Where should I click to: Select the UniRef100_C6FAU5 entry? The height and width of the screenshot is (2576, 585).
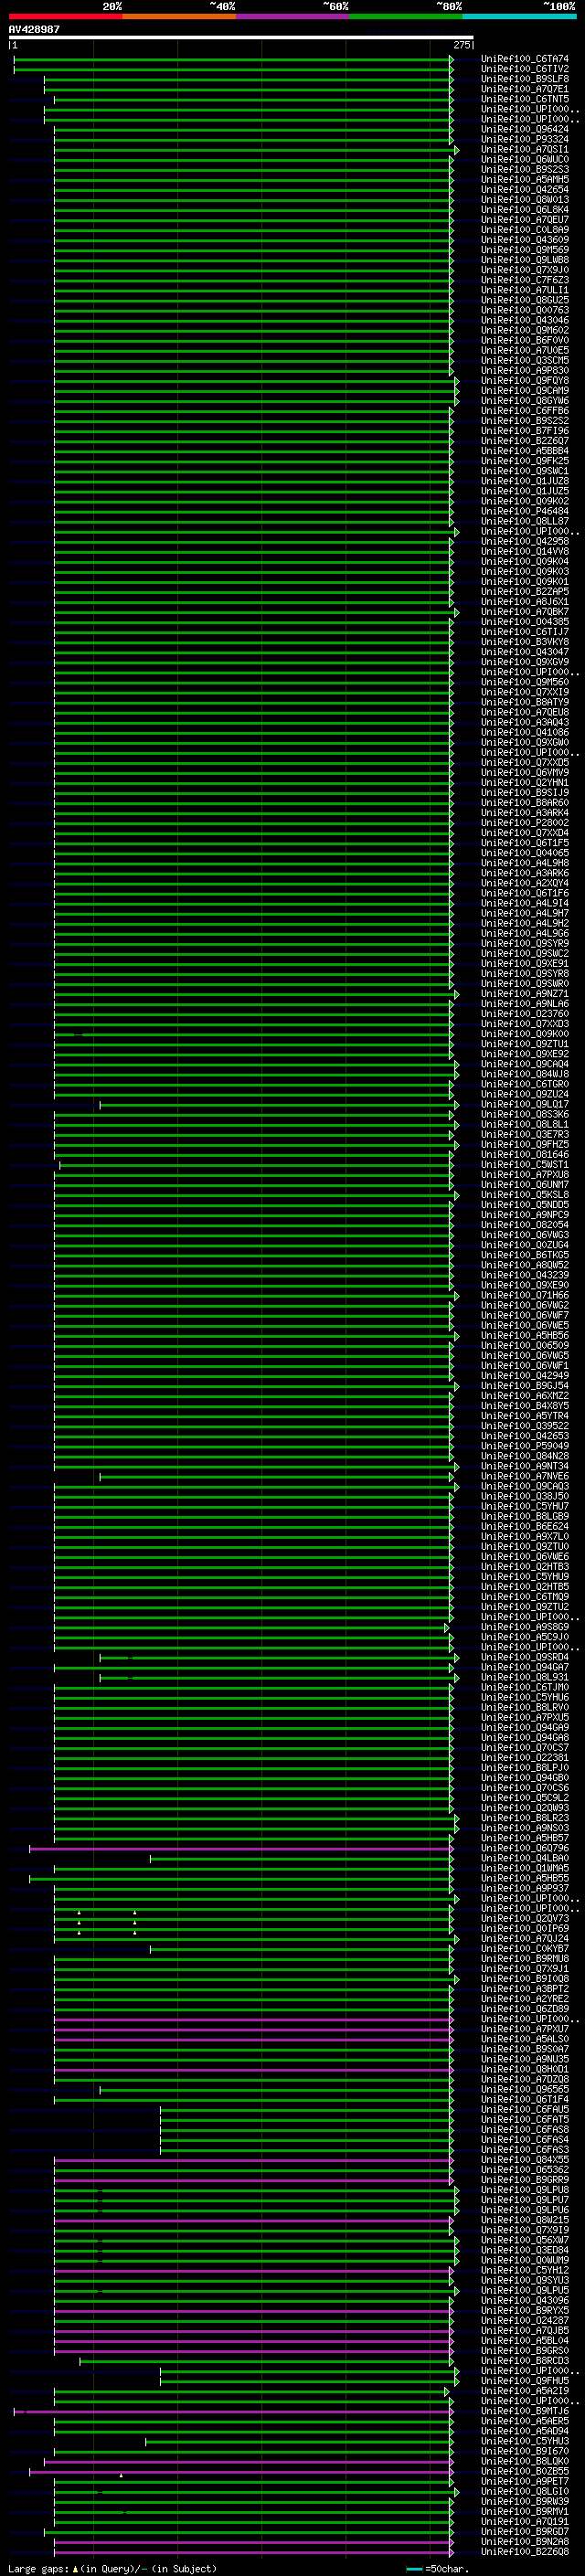point(525,2109)
